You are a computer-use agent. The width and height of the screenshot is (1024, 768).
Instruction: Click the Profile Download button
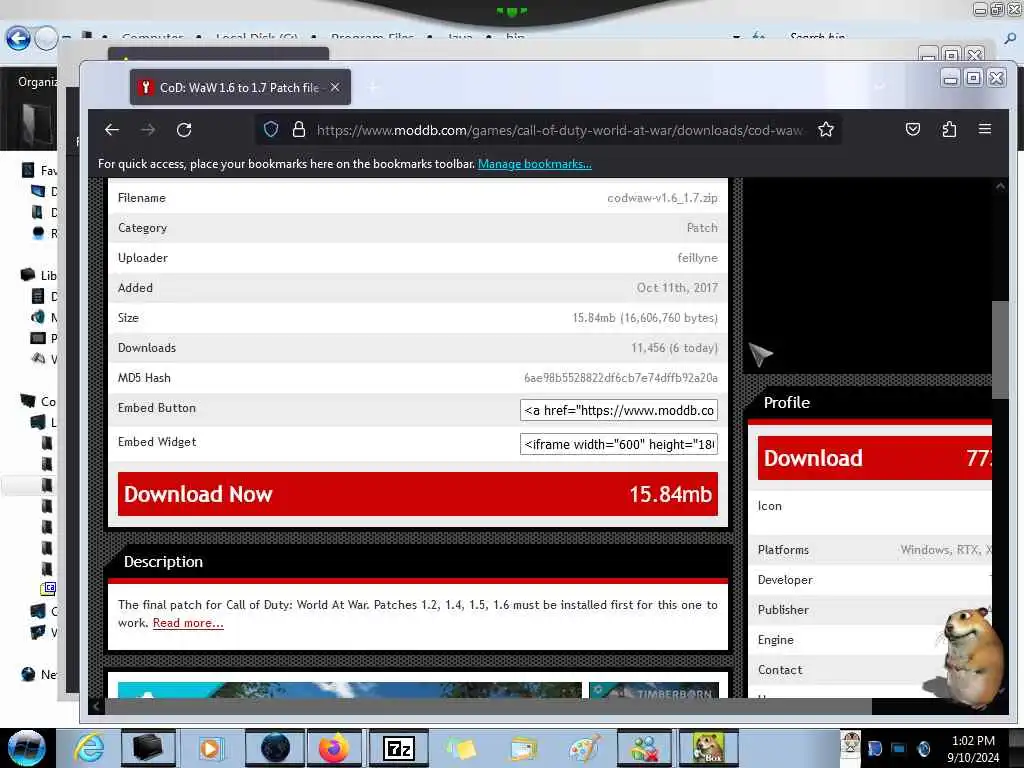(x=875, y=458)
